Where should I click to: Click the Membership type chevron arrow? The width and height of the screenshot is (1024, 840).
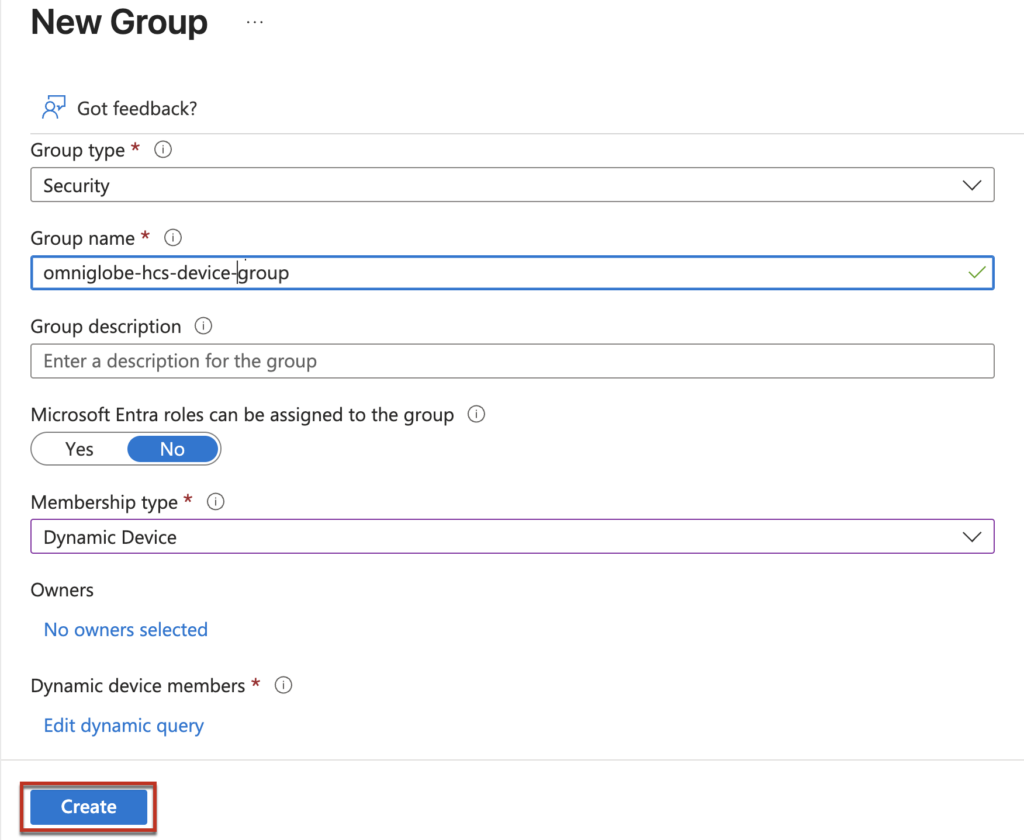click(971, 537)
